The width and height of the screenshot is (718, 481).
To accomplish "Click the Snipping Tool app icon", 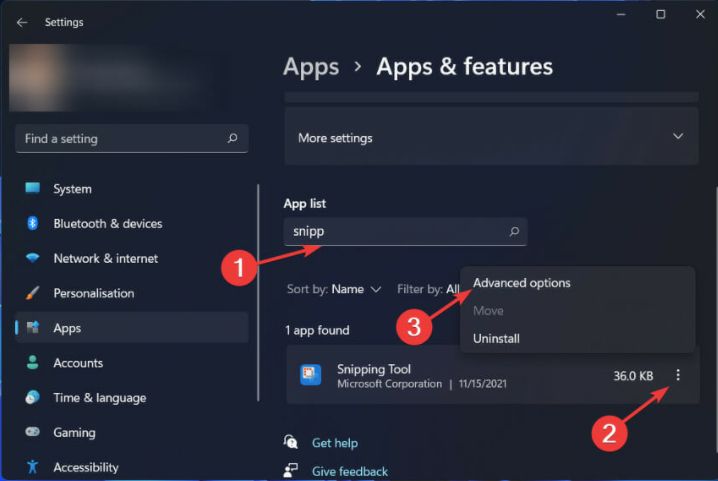I will pos(310,375).
